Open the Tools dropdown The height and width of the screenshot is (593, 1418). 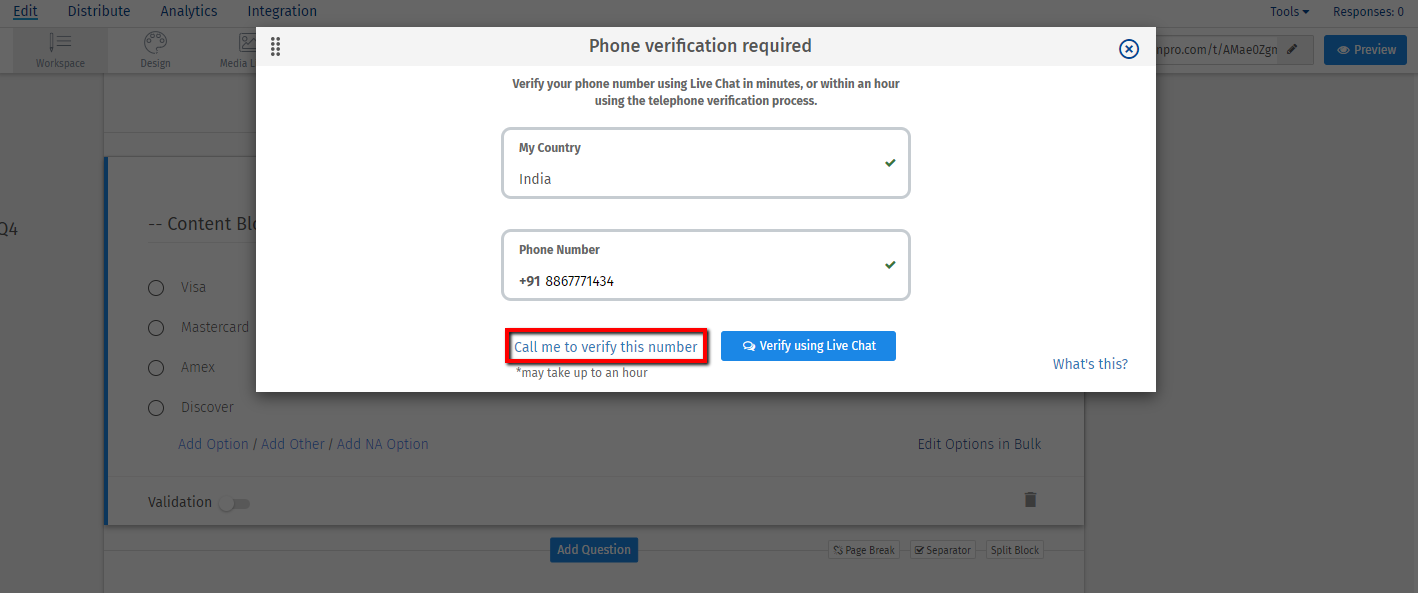1288,11
